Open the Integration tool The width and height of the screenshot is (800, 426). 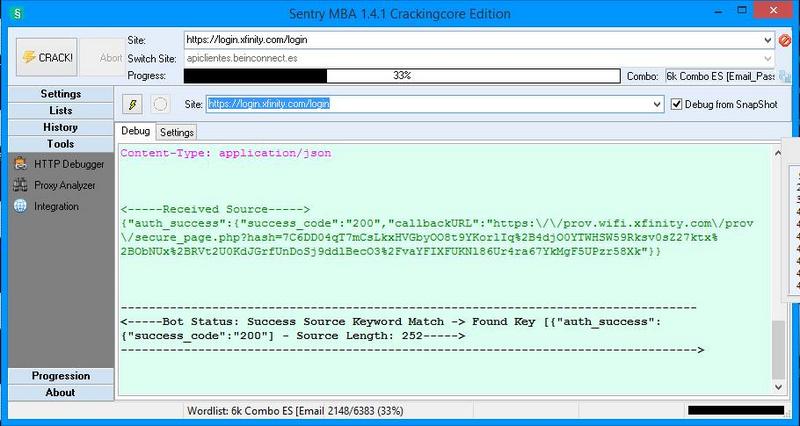point(46,206)
